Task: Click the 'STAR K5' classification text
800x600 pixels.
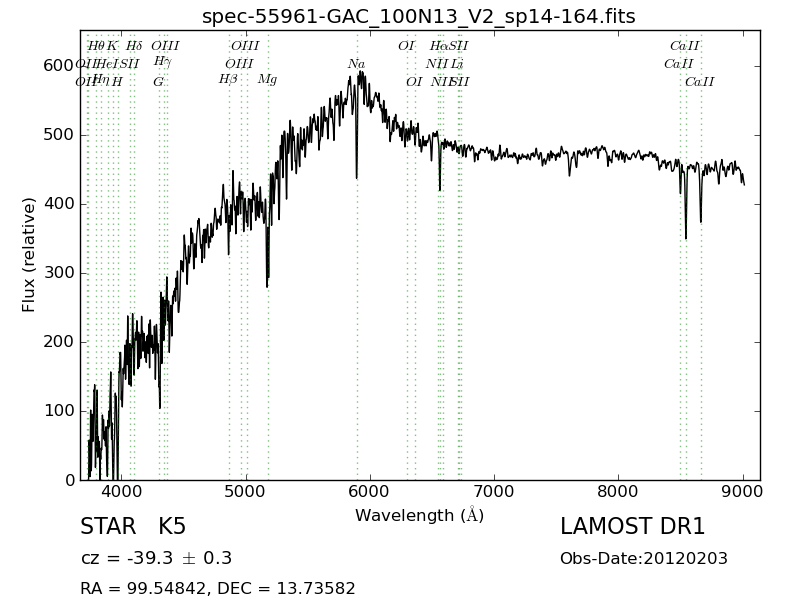Action: [133, 527]
